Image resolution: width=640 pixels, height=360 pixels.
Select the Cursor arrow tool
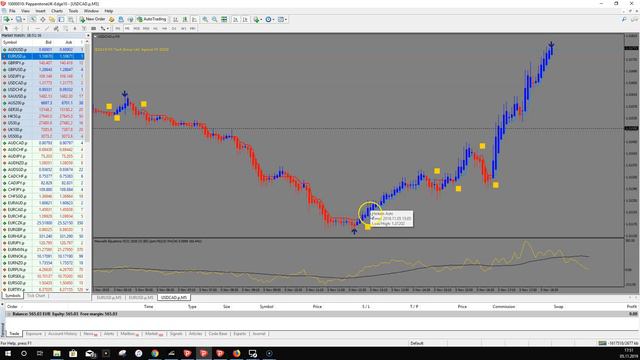(x=6, y=28)
